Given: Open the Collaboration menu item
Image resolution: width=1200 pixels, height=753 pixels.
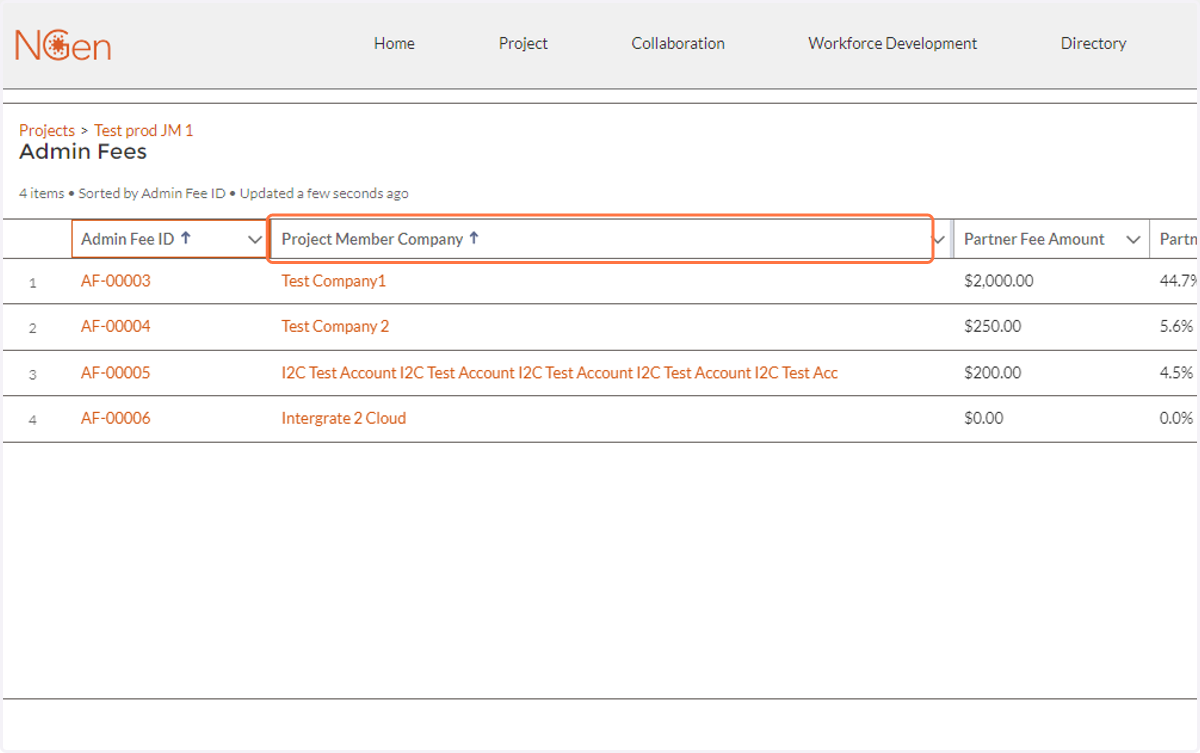Looking at the screenshot, I should (678, 43).
